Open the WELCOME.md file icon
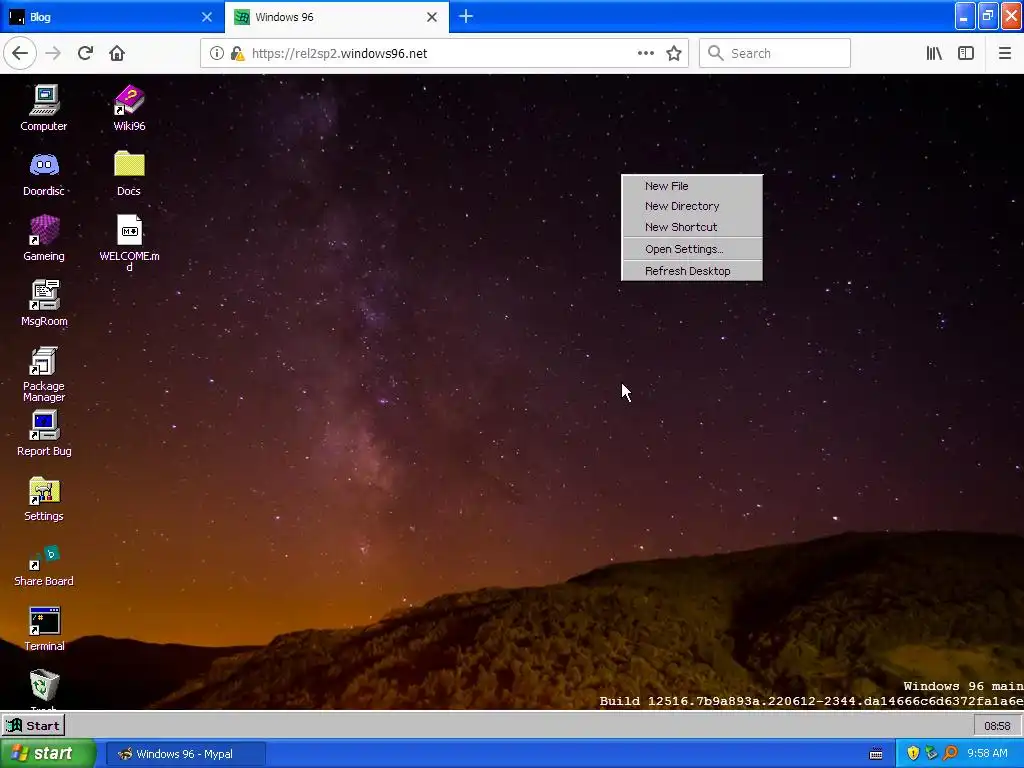1024x768 pixels. (129, 243)
